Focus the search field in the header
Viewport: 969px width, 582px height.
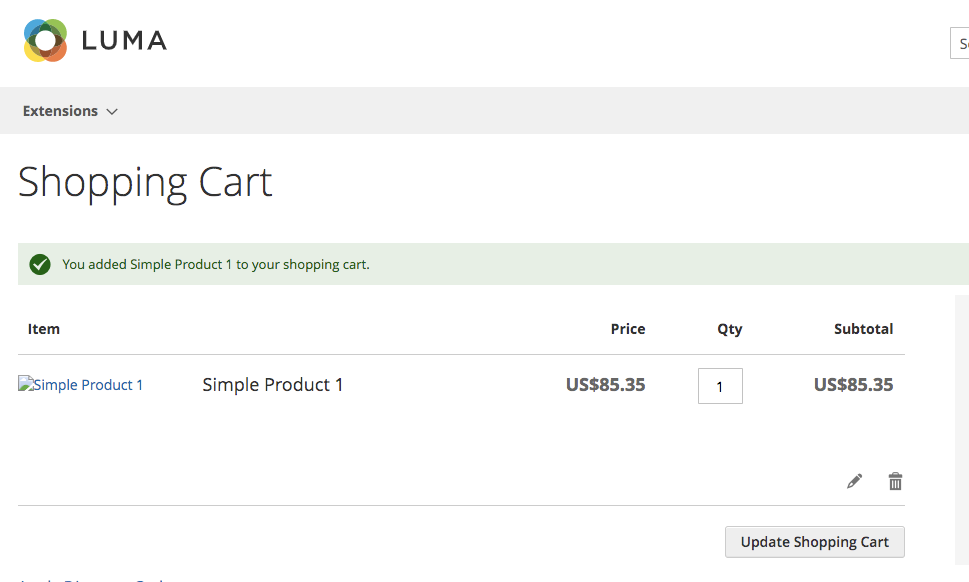(x=959, y=43)
